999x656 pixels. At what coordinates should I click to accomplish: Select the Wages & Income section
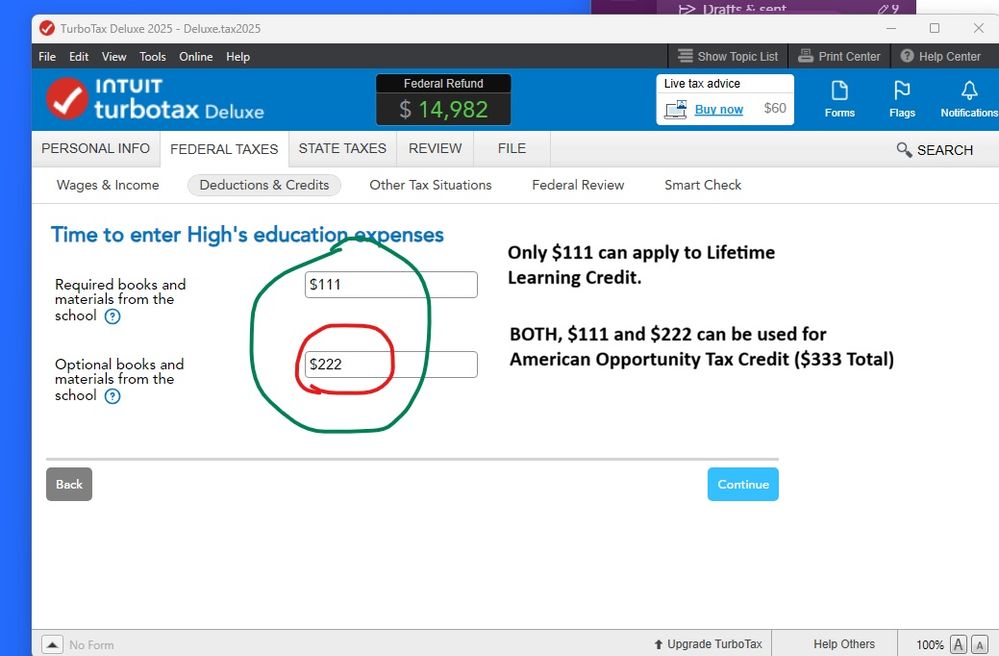click(108, 185)
